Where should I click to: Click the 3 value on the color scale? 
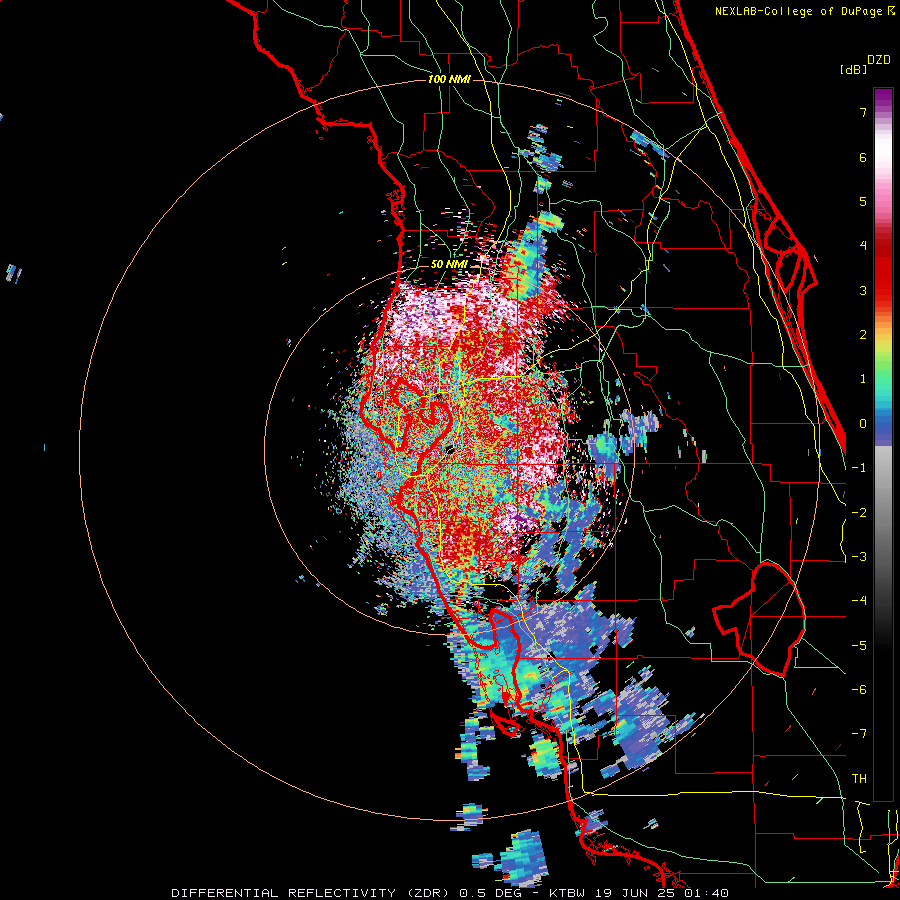pos(863,290)
